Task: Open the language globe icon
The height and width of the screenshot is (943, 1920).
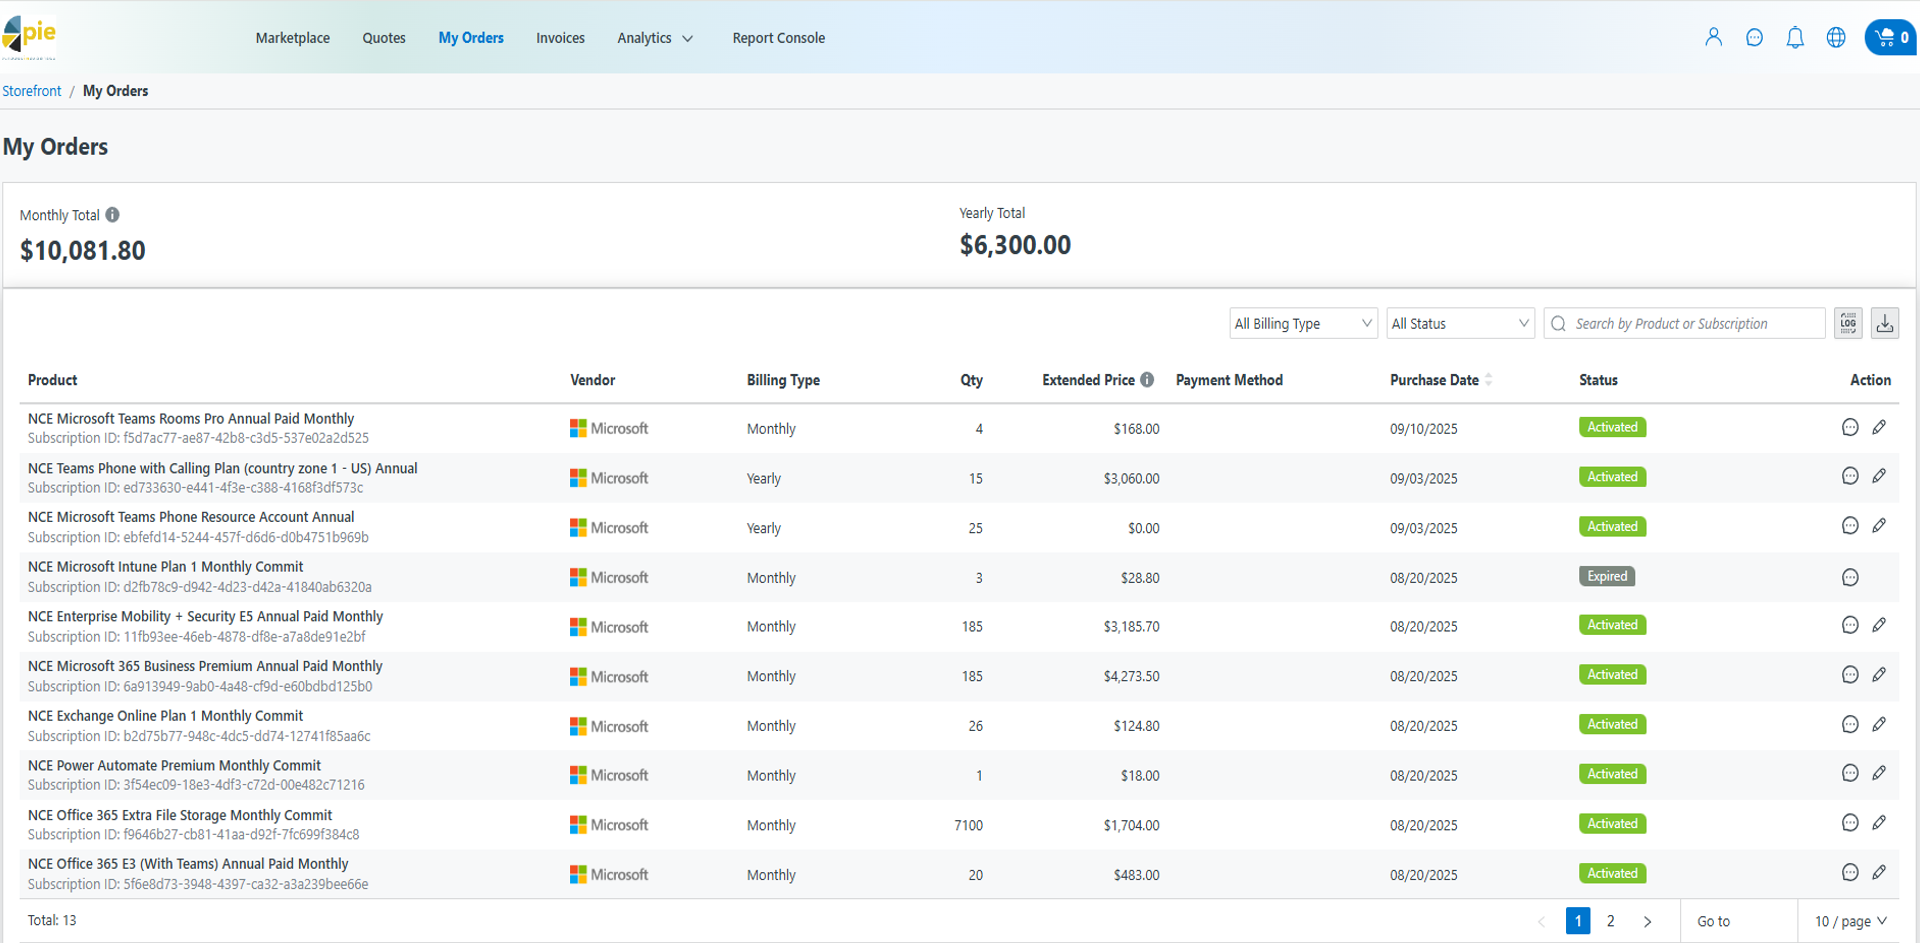Action: [1836, 38]
